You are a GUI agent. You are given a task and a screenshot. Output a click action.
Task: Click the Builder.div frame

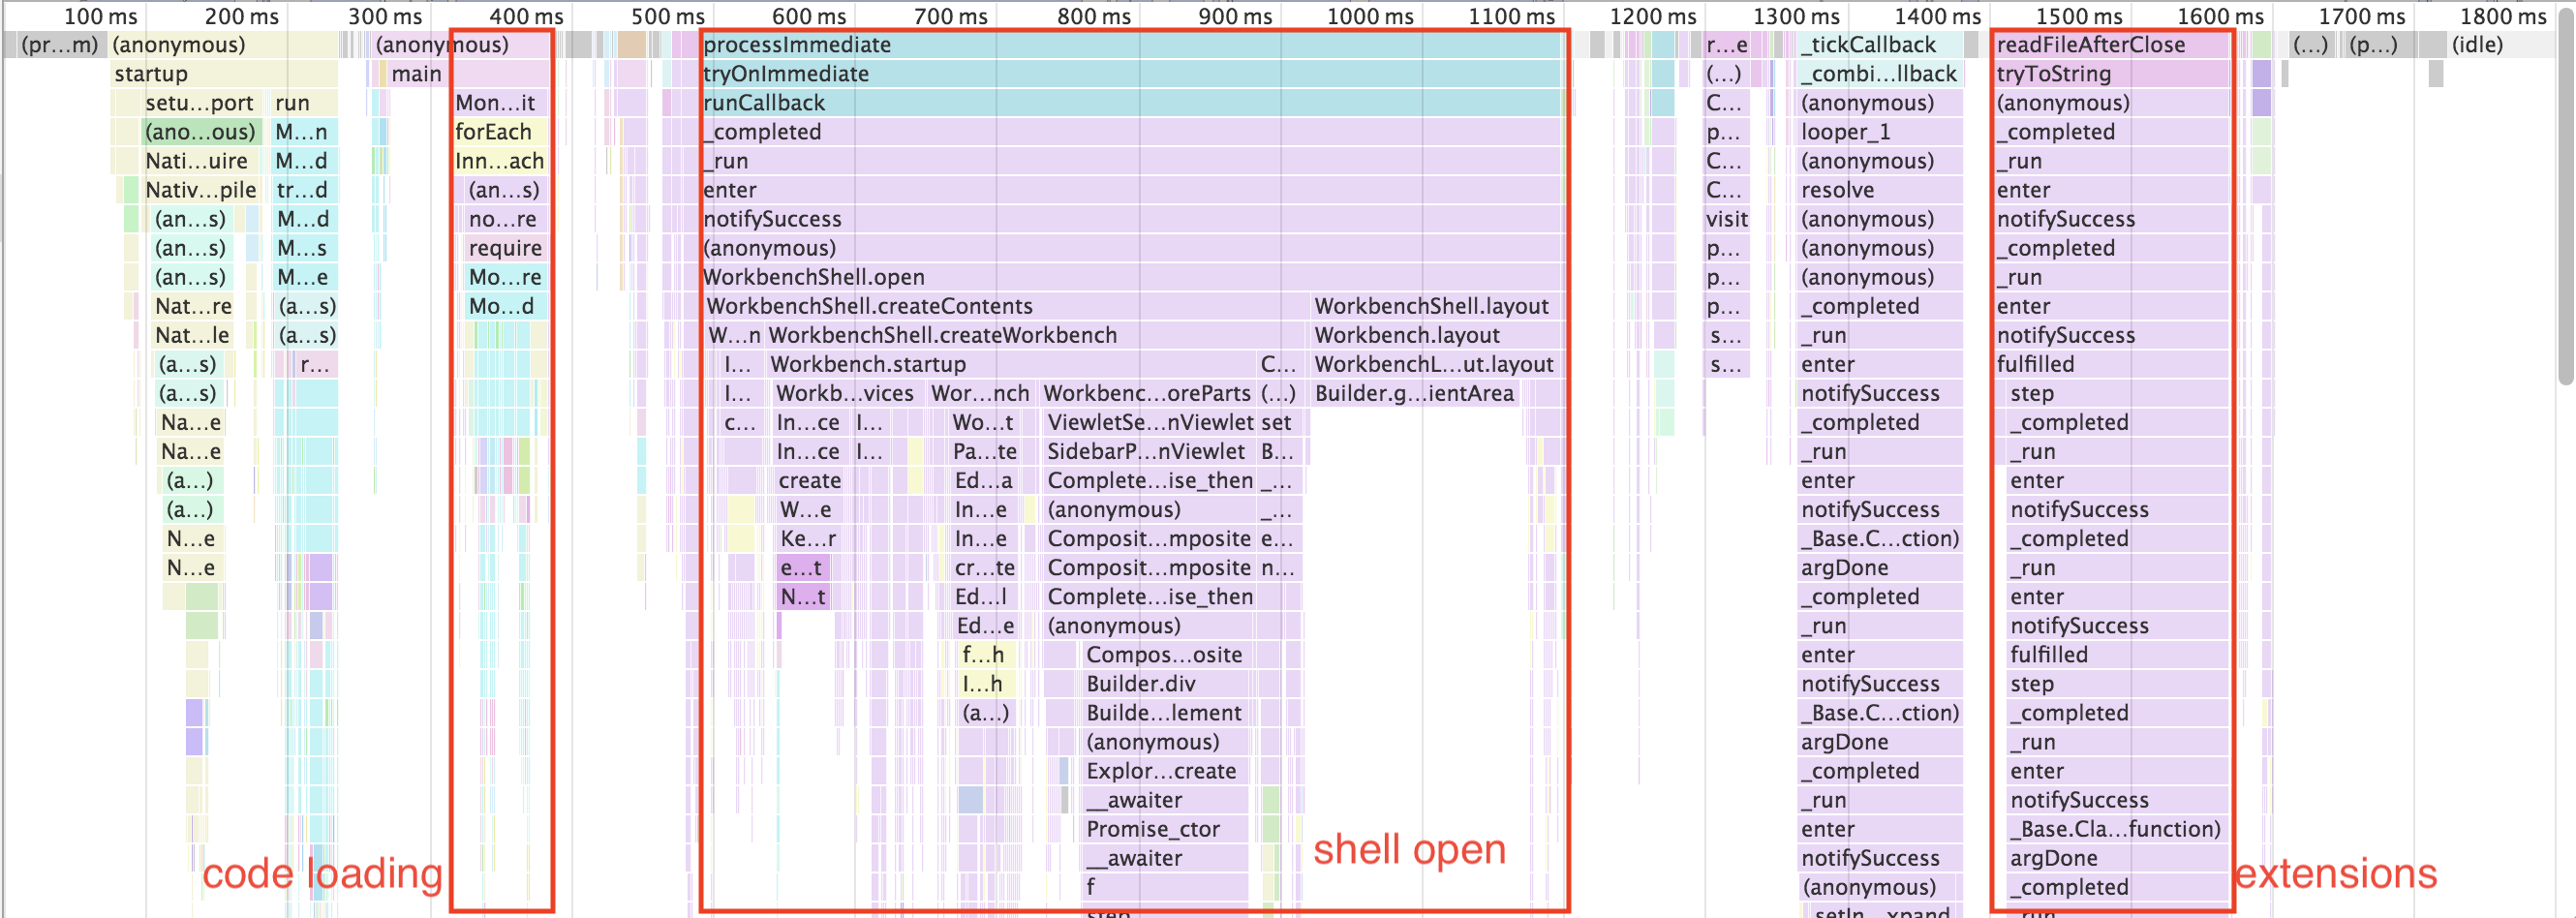click(x=1166, y=684)
